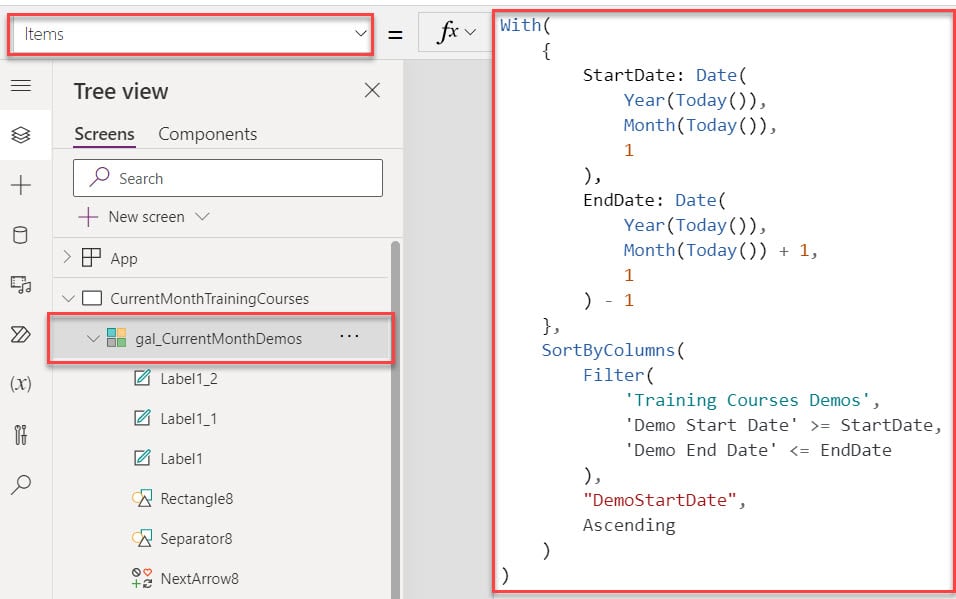
Task: Click 'Demo Start Date' in the formula
Action: [711, 425]
